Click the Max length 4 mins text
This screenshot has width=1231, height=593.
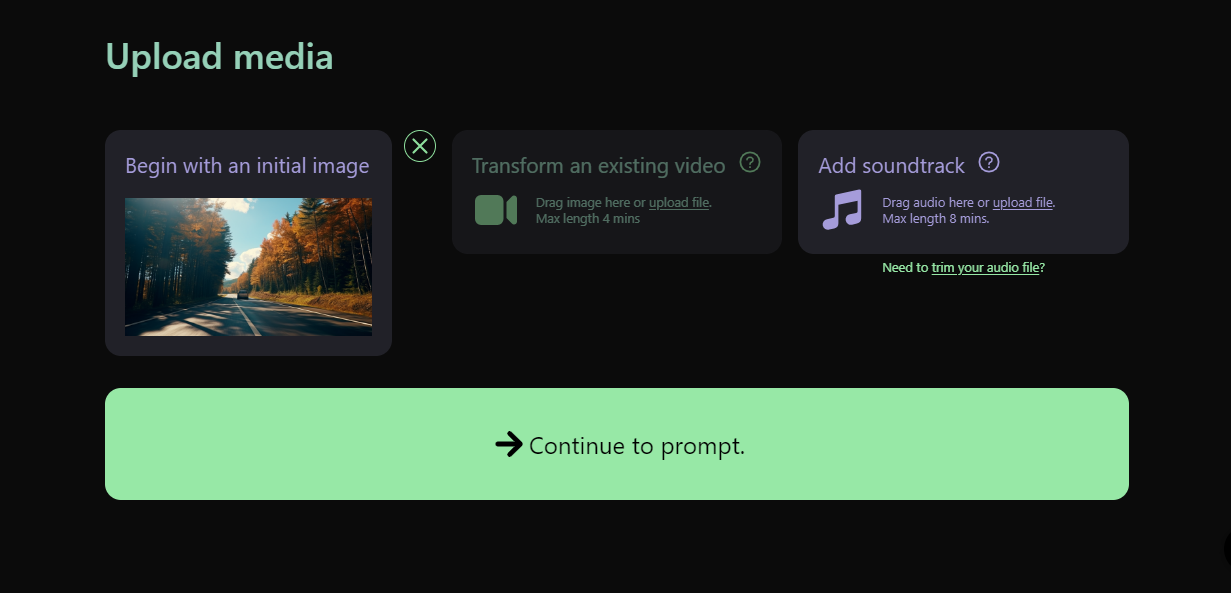(x=588, y=218)
